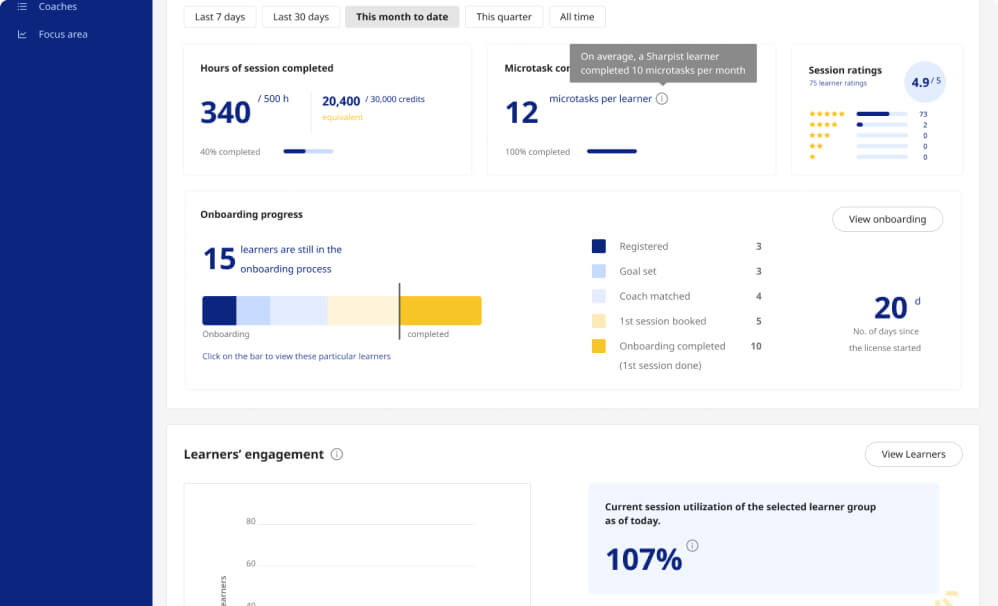Image resolution: width=998 pixels, height=606 pixels.
Task: Choose the All time filter
Action: pyautogui.click(x=577, y=17)
